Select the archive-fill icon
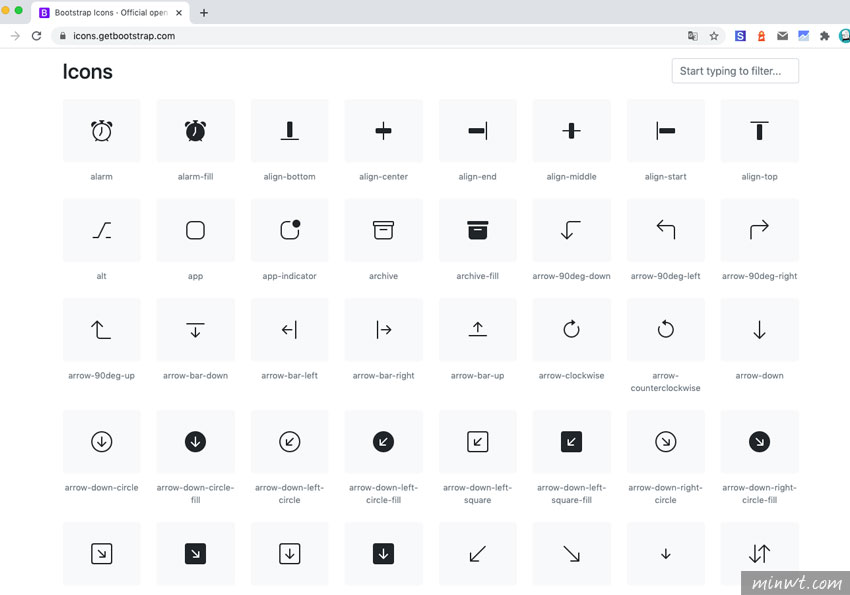850x595 pixels. [x=478, y=230]
